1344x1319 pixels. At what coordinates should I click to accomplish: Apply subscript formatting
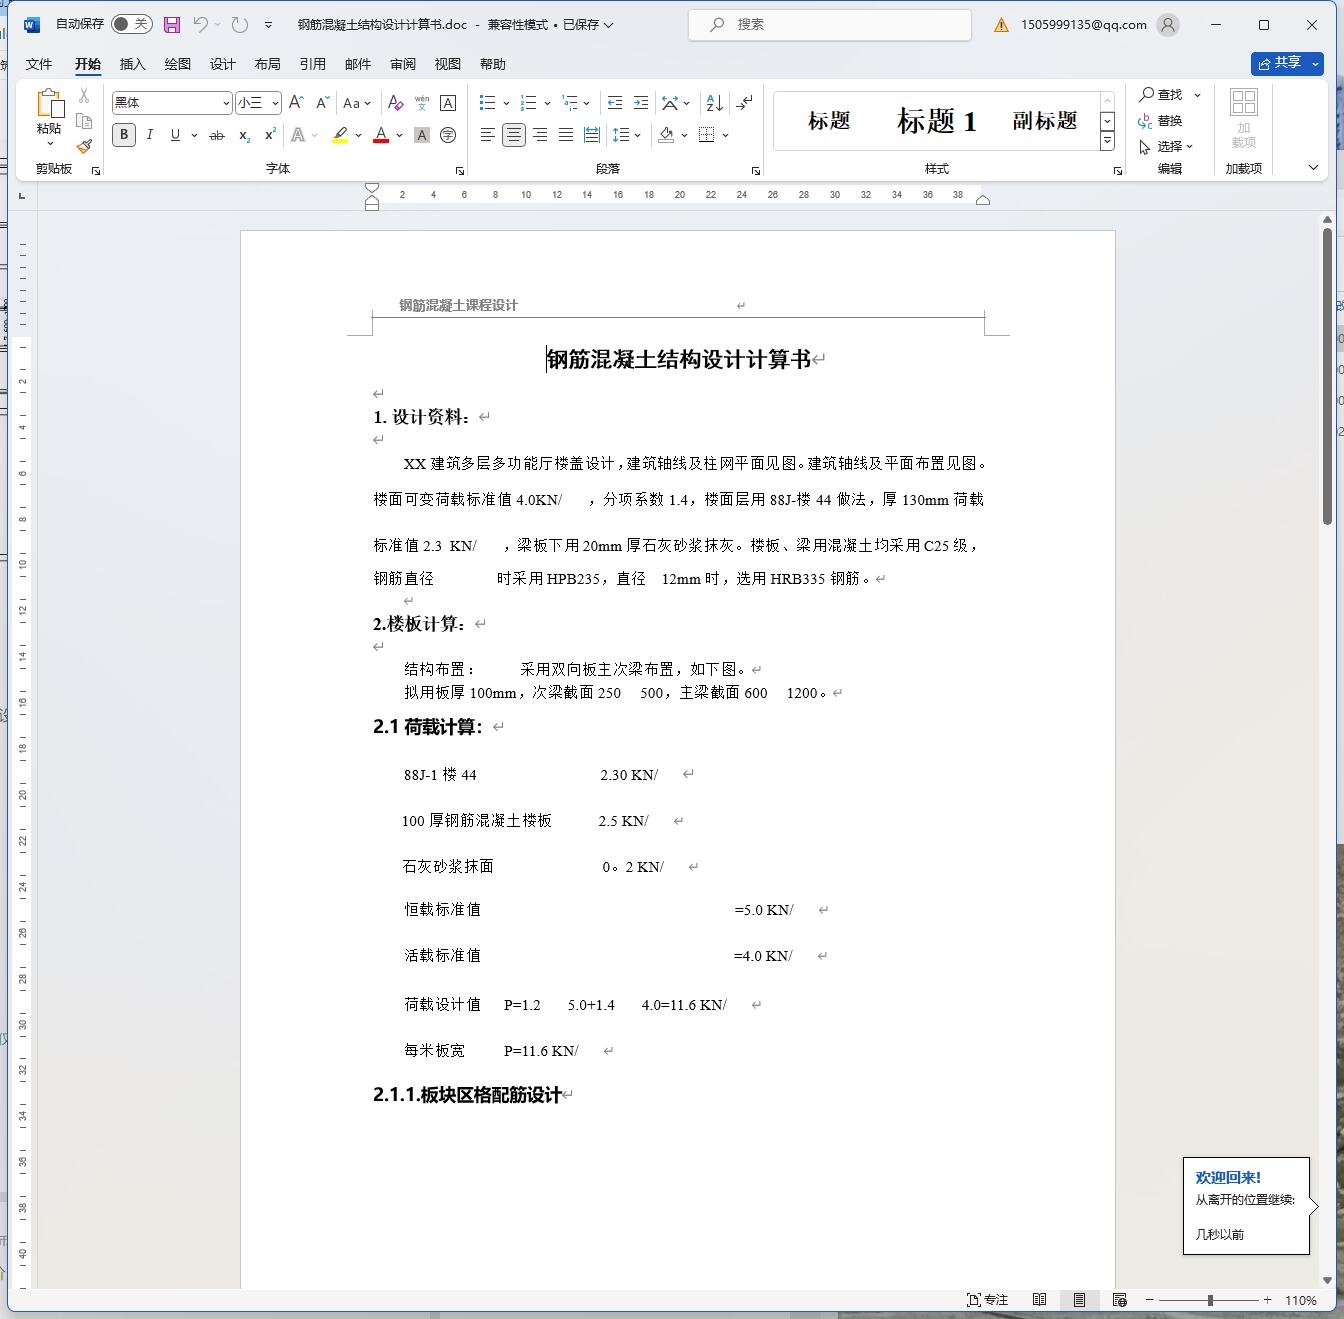pyautogui.click(x=243, y=135)
